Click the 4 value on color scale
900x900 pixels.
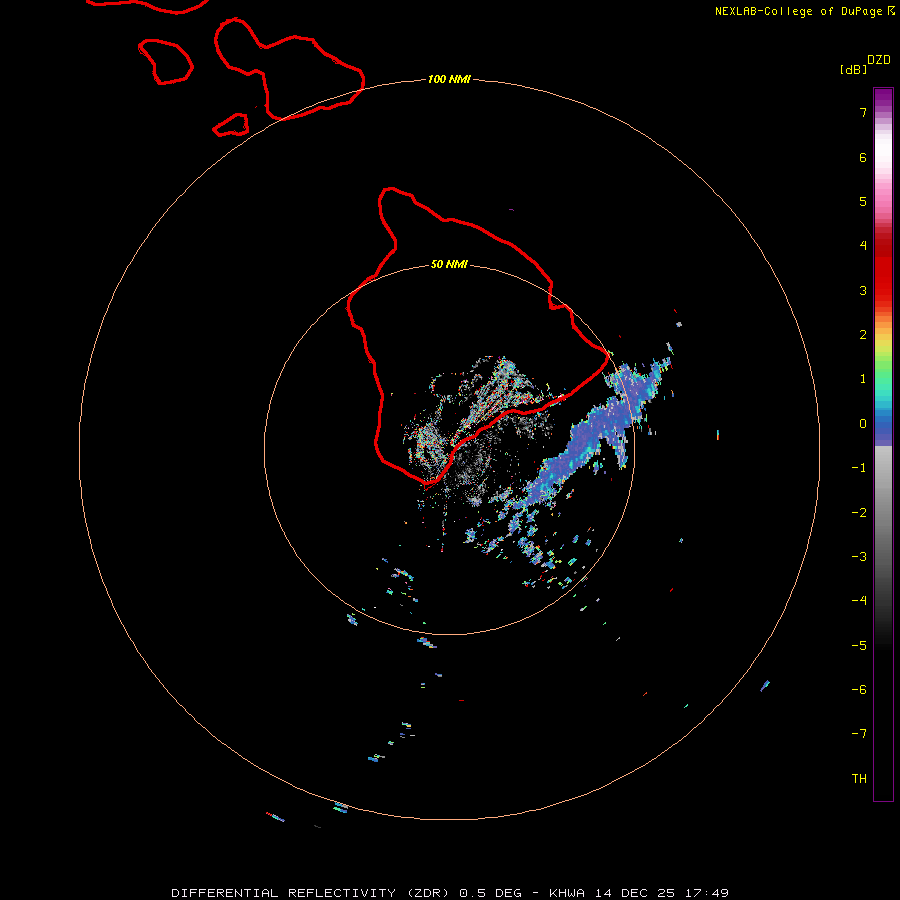pos(863,245)
